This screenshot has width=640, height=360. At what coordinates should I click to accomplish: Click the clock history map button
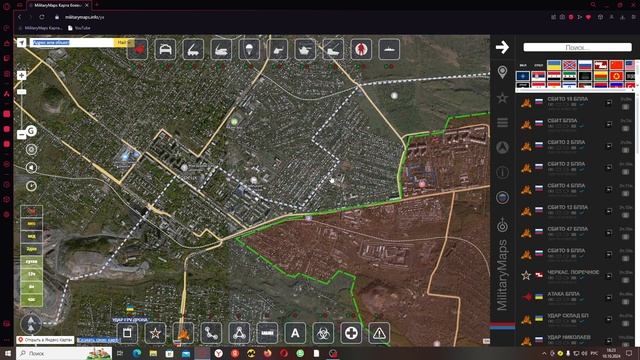[x=31, y=186]
